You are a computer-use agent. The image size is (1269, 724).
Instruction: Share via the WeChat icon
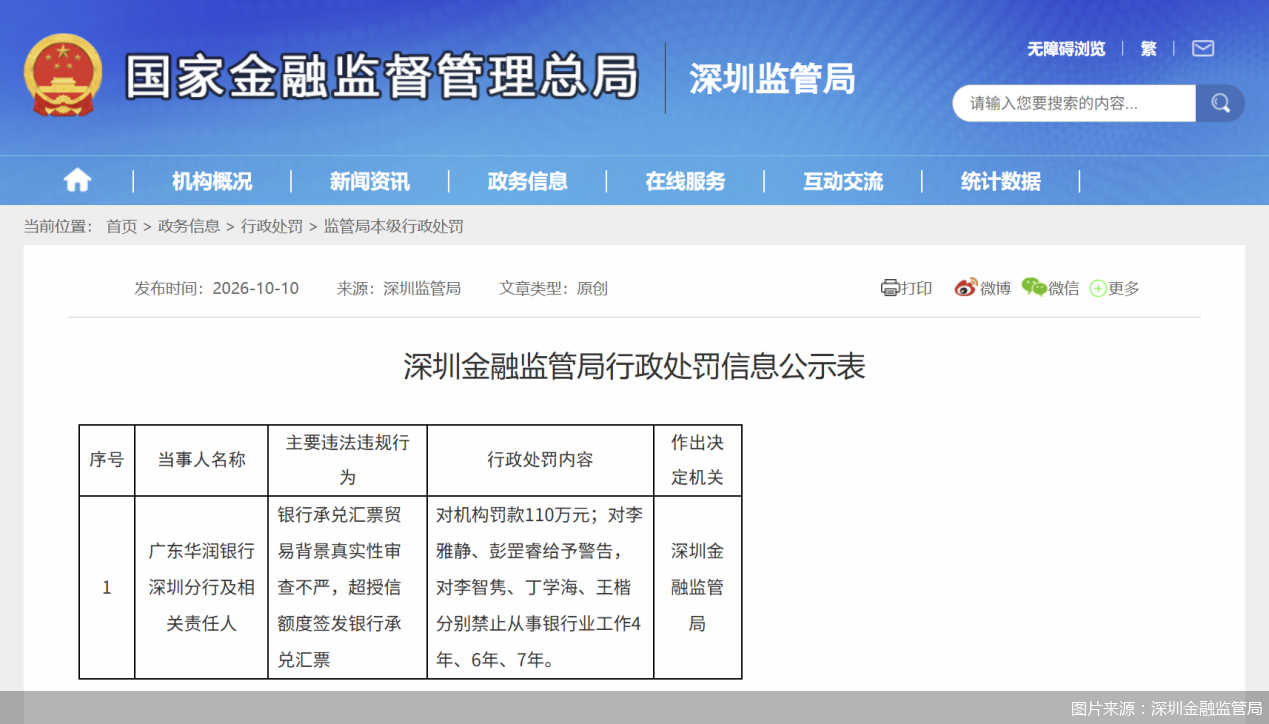(x=1034, y=288)
